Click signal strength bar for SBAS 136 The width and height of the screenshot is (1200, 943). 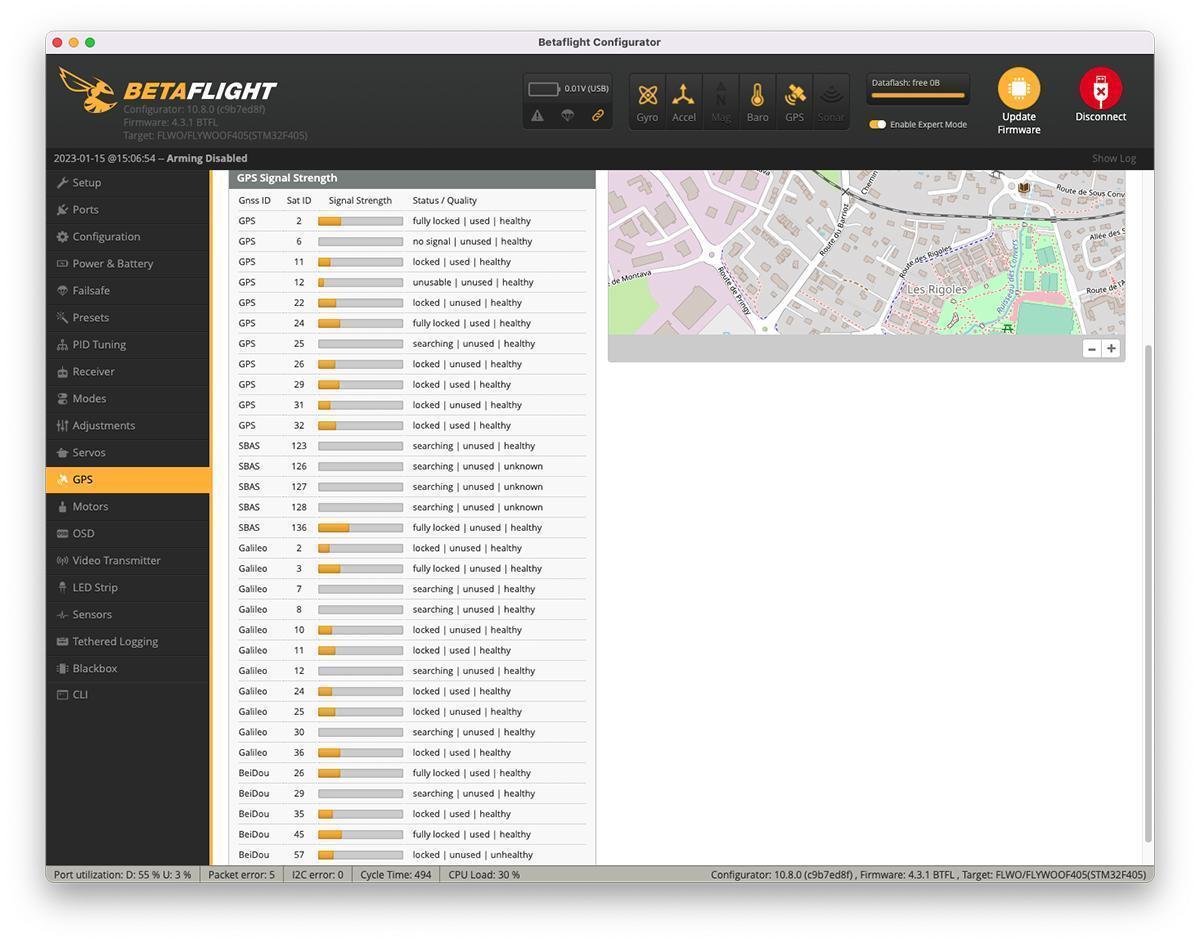click(x=360, y=528)
